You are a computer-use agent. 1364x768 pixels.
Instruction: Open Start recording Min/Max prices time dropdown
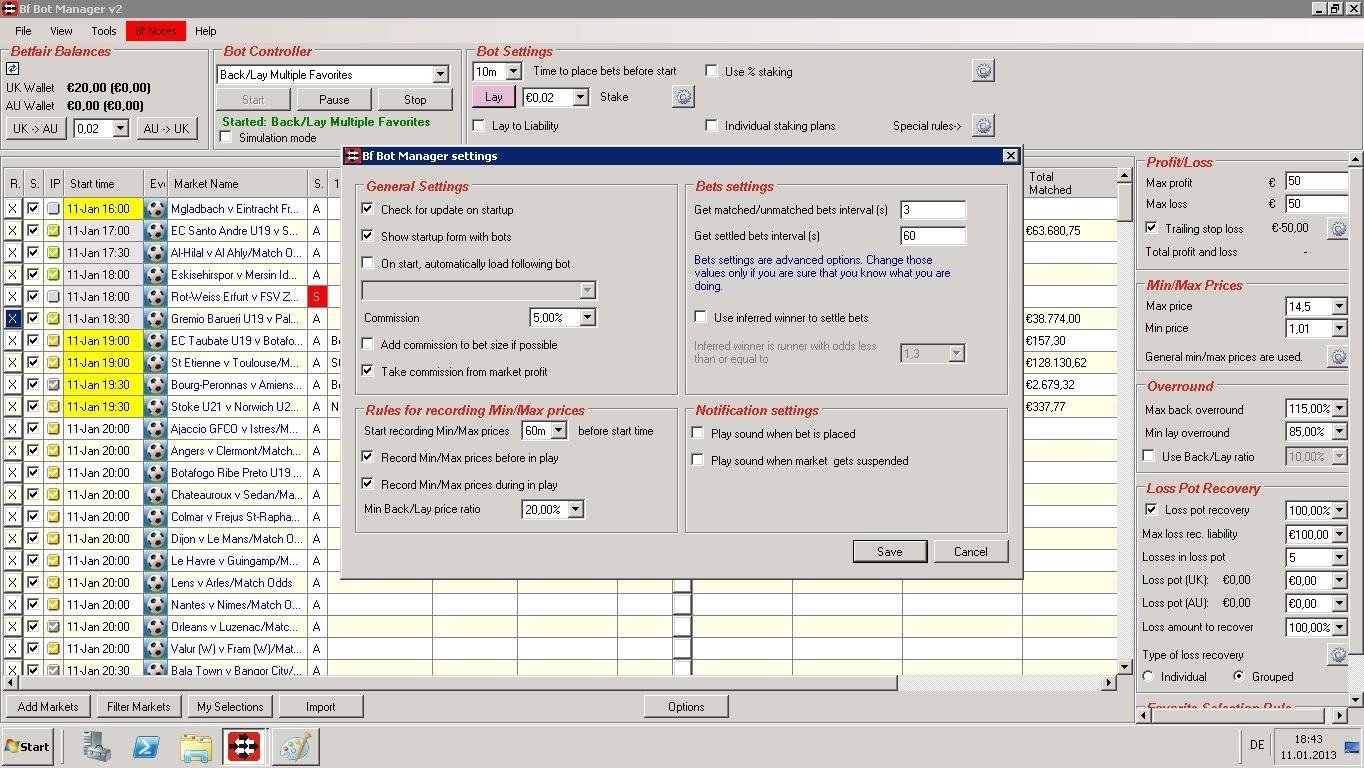(x=559, y=431)
